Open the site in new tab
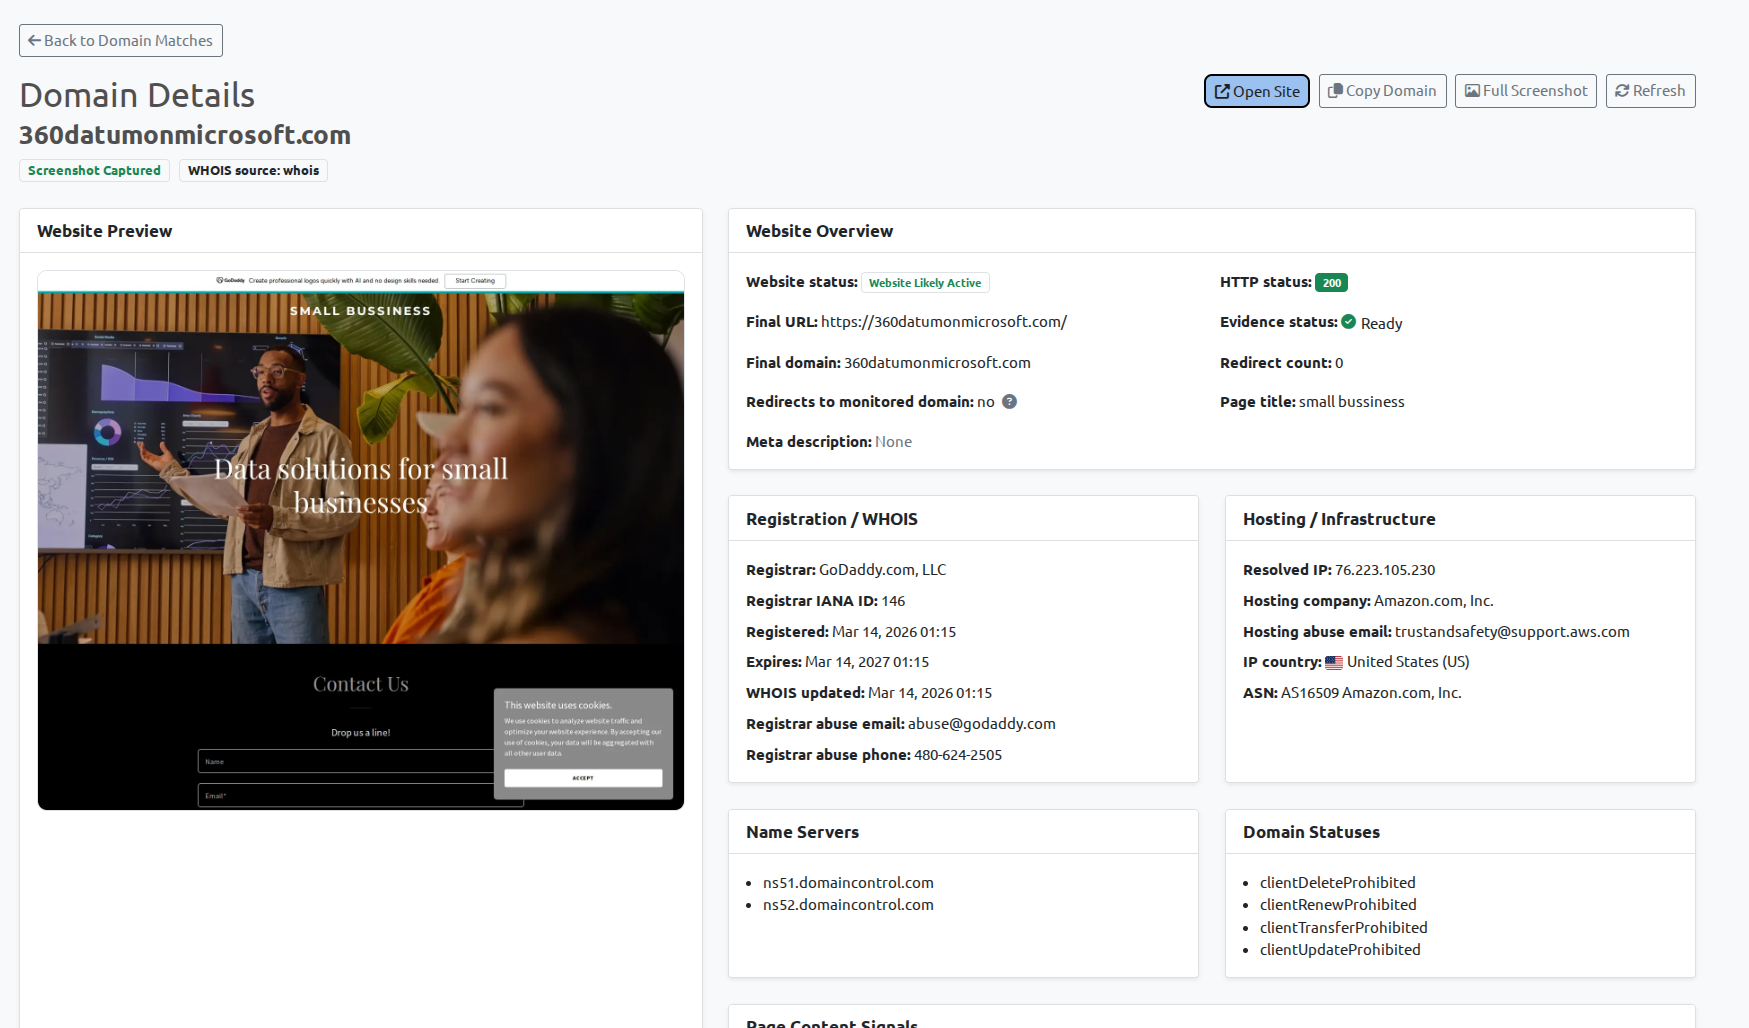 (x=1257, y=91)
